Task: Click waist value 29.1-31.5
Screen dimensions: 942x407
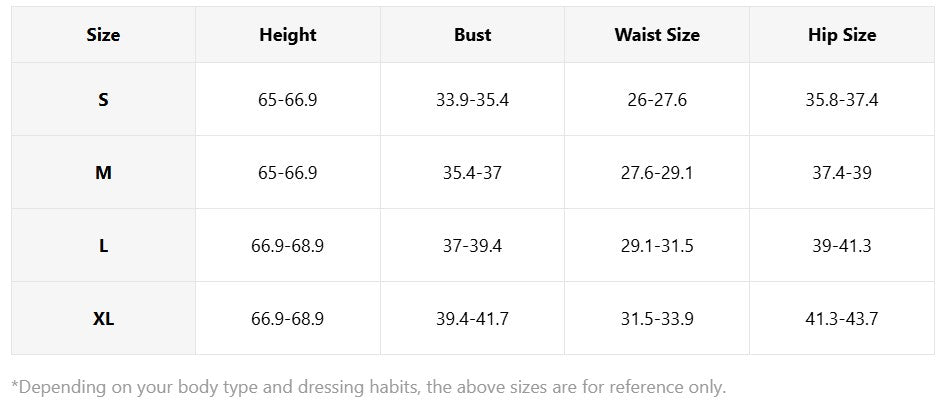Action: 656,246
